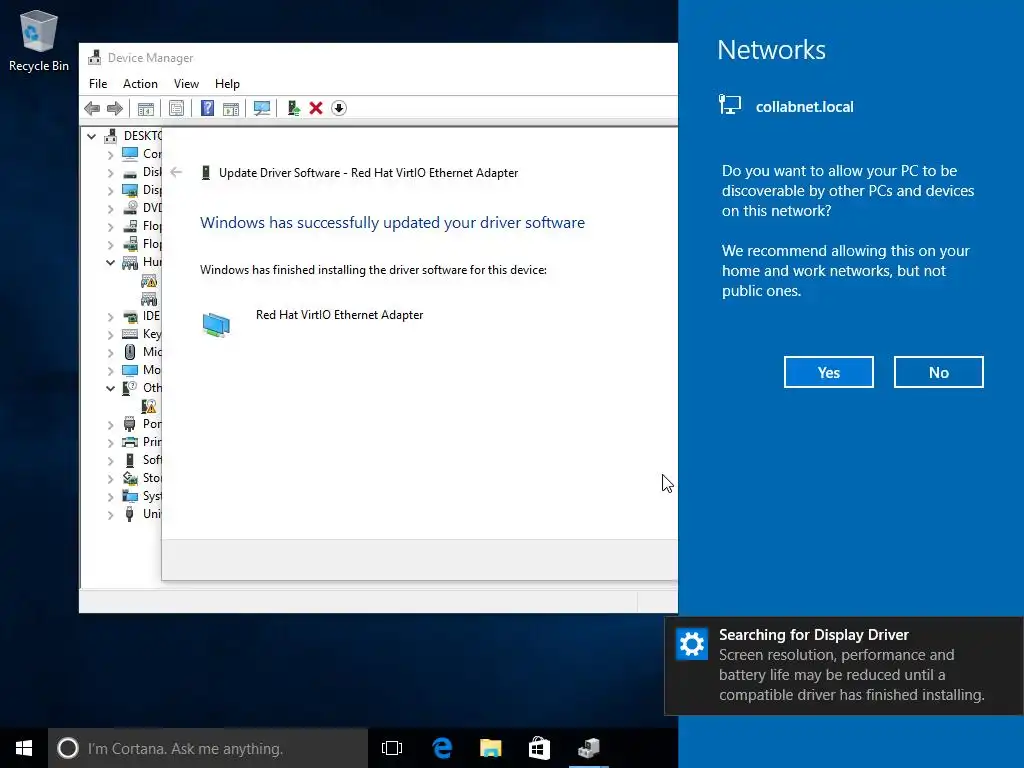Collapse the DESKTOP root node
Viewport: 1024px width, 768px height.
(91, 136)
